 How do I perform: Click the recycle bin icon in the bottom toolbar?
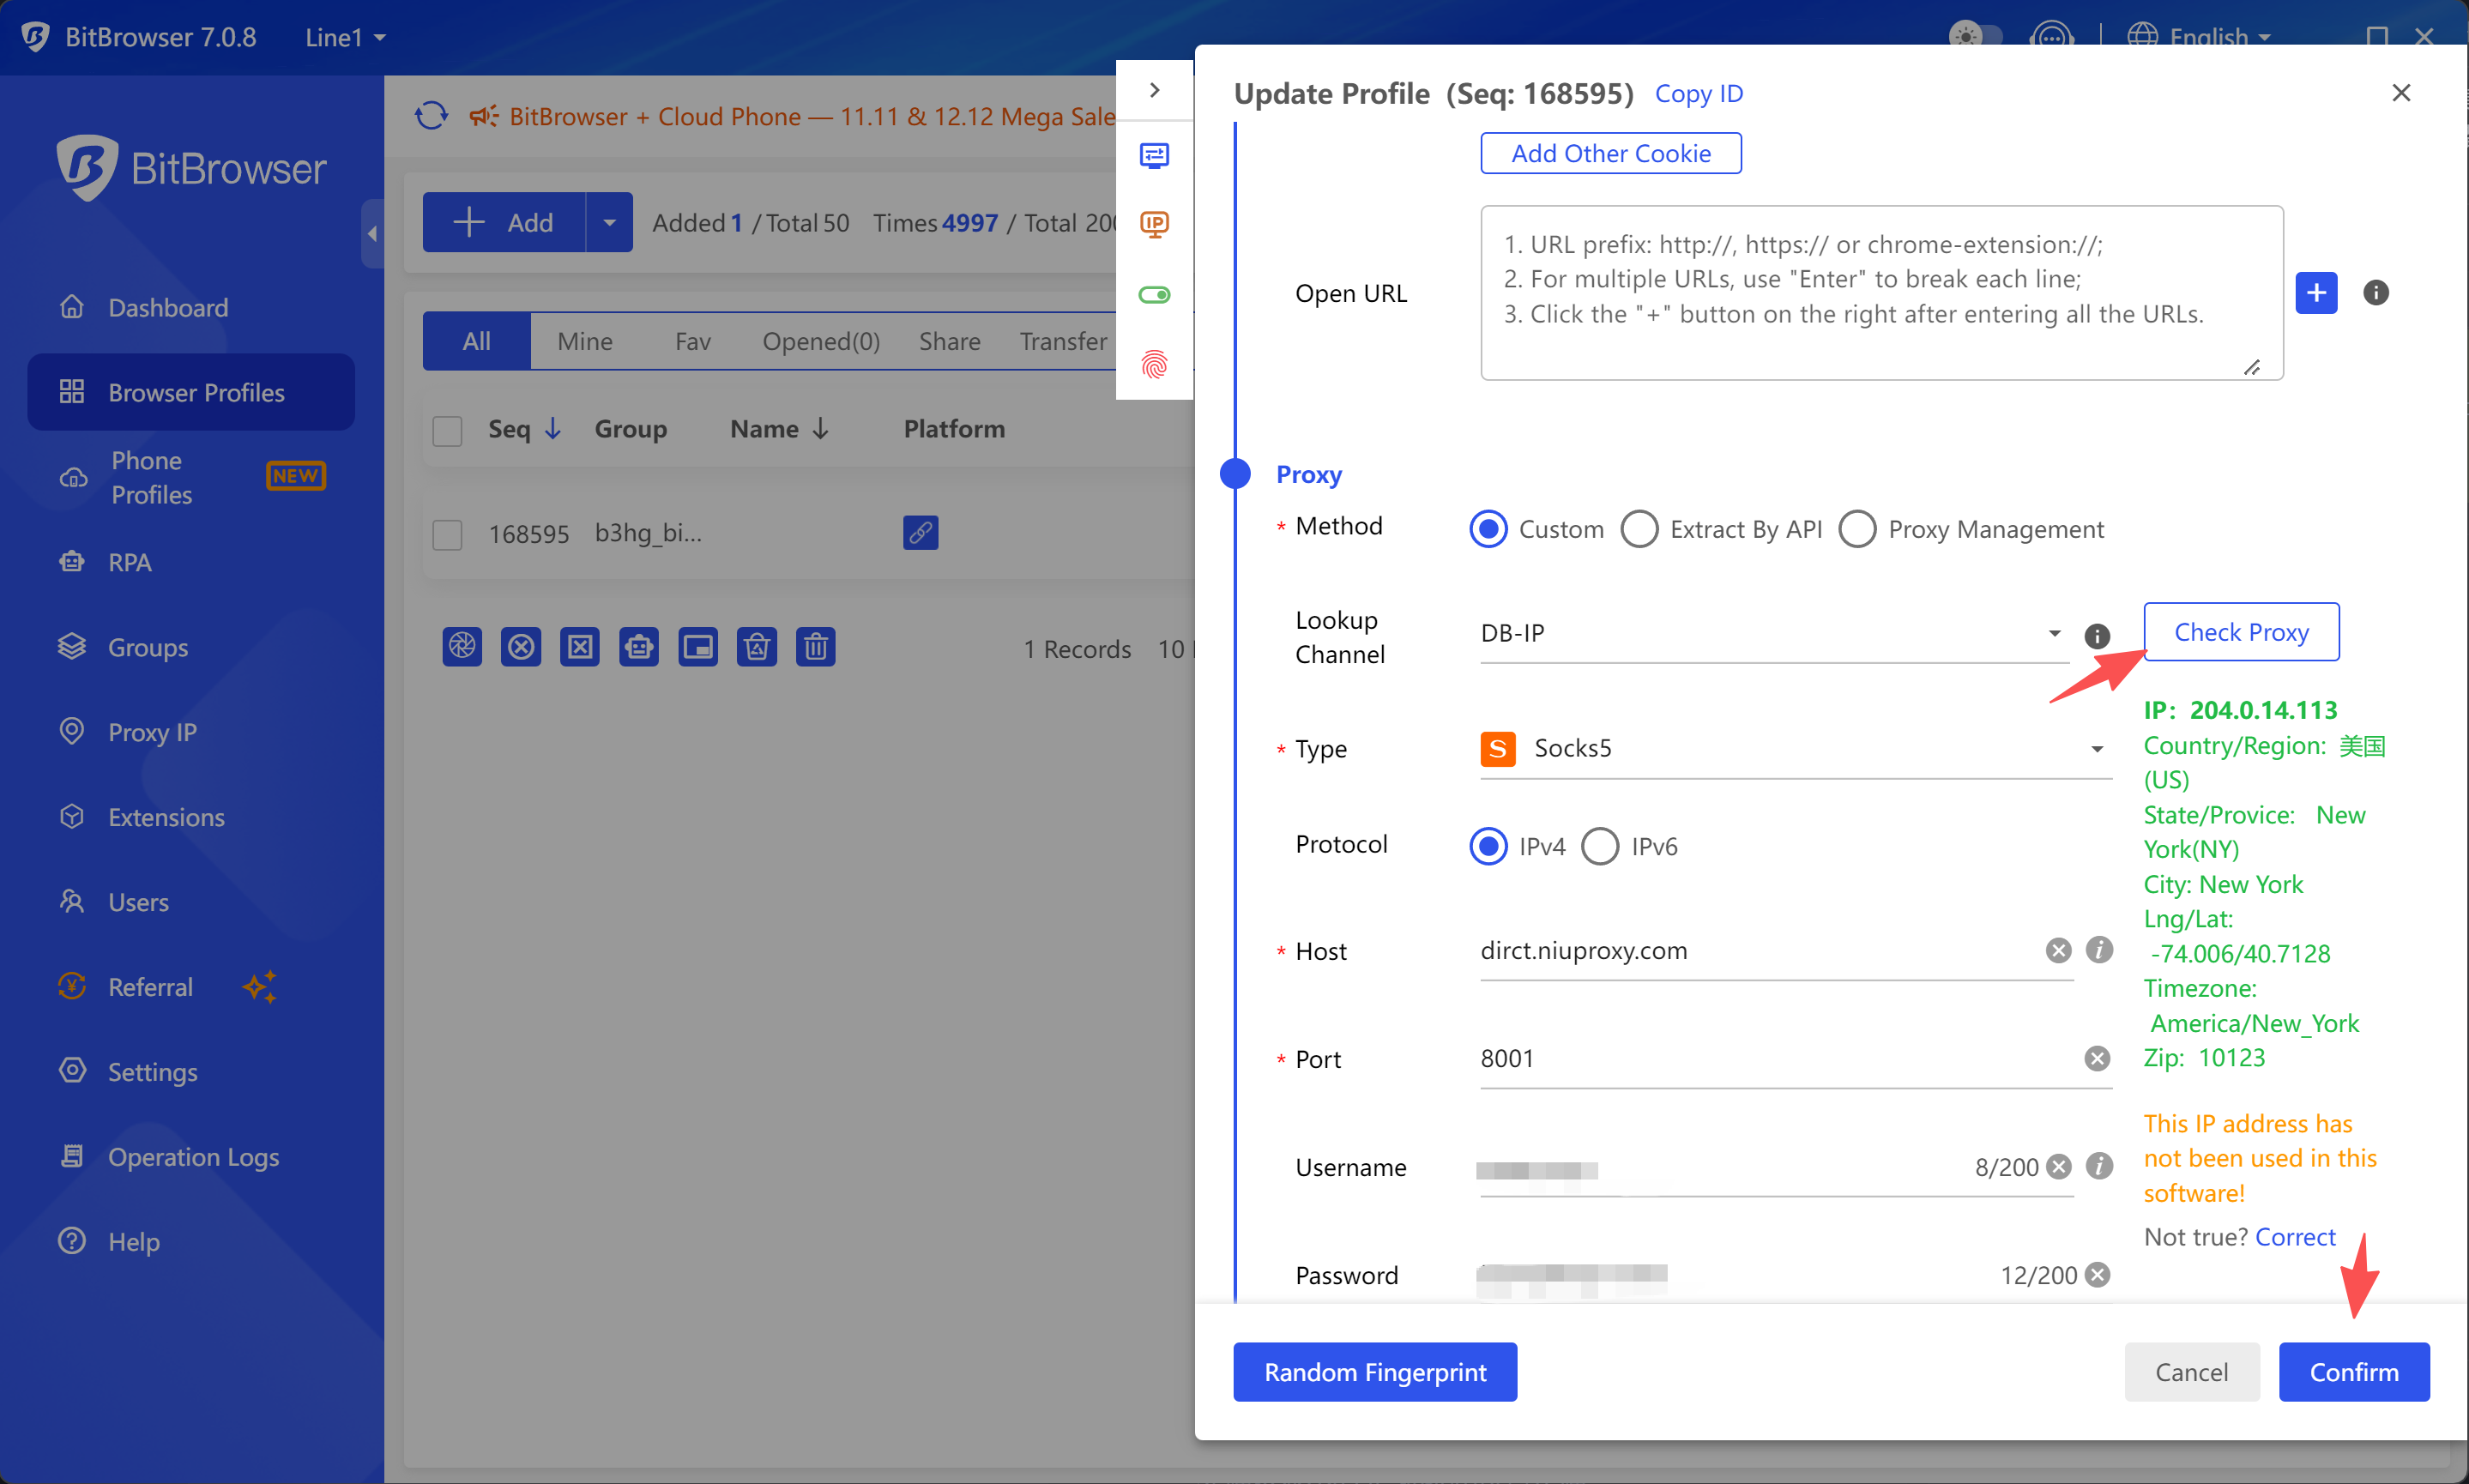tap(757, 647)
